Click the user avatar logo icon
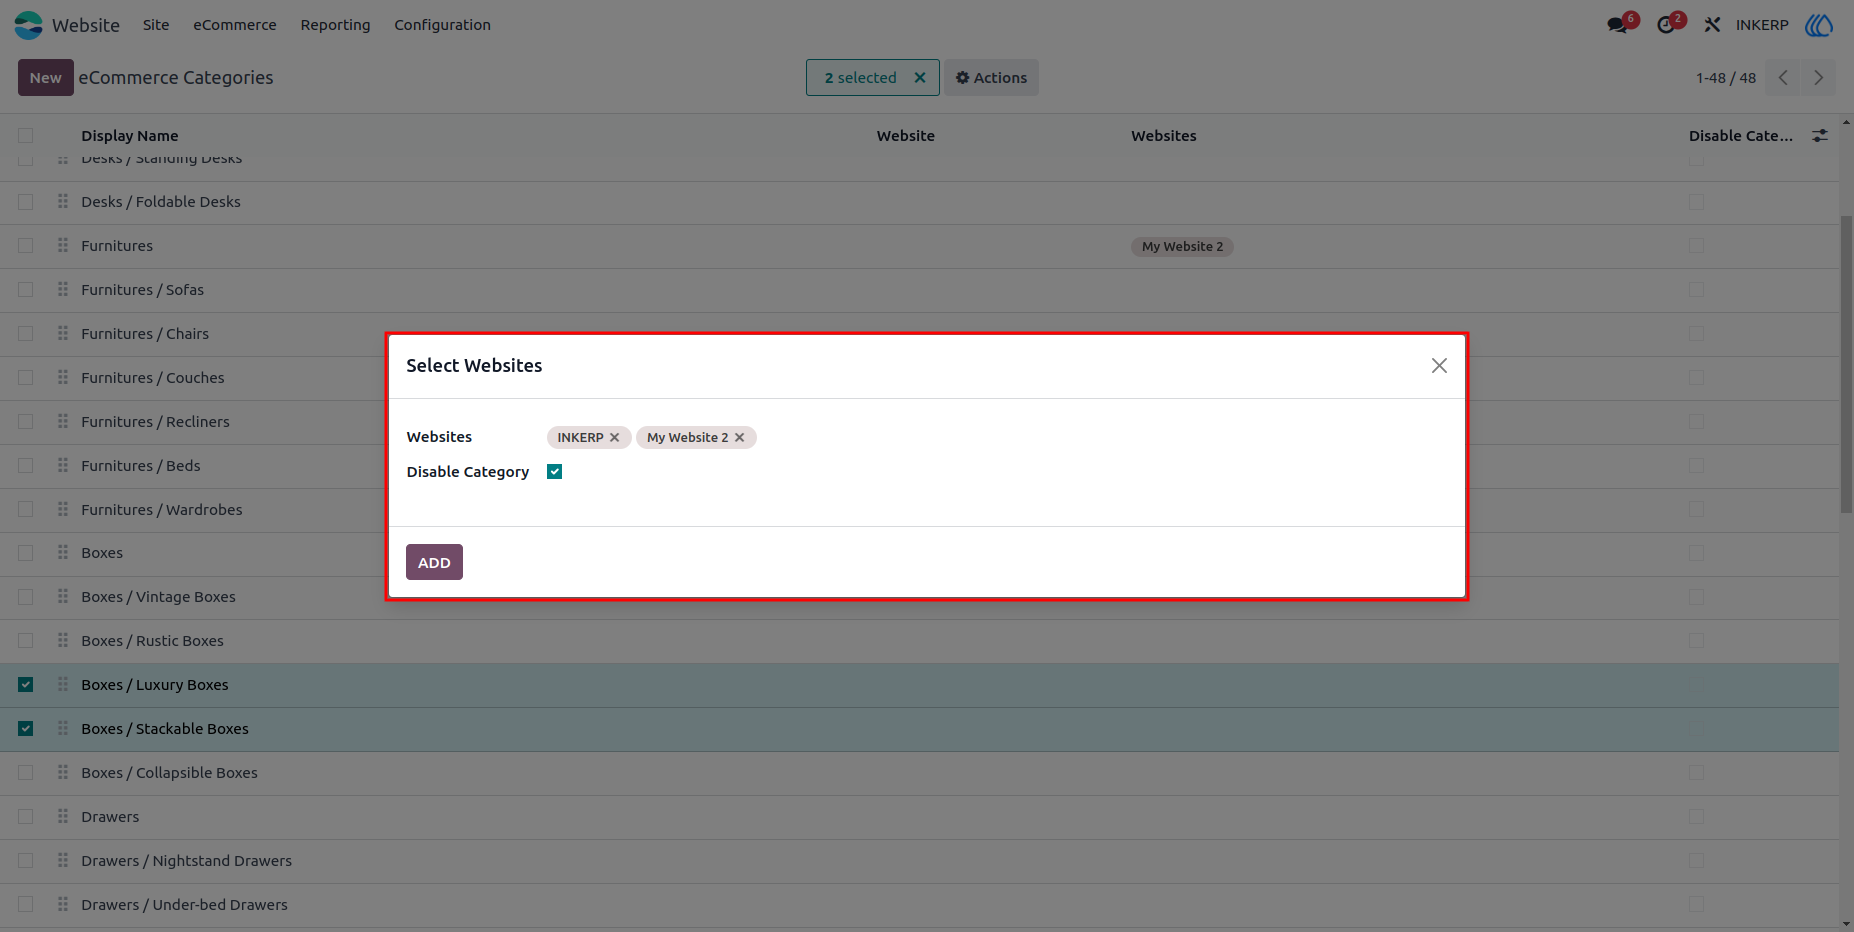Image resolution: width=1854 pixels, height=932 pixels. click(1819, 25)
